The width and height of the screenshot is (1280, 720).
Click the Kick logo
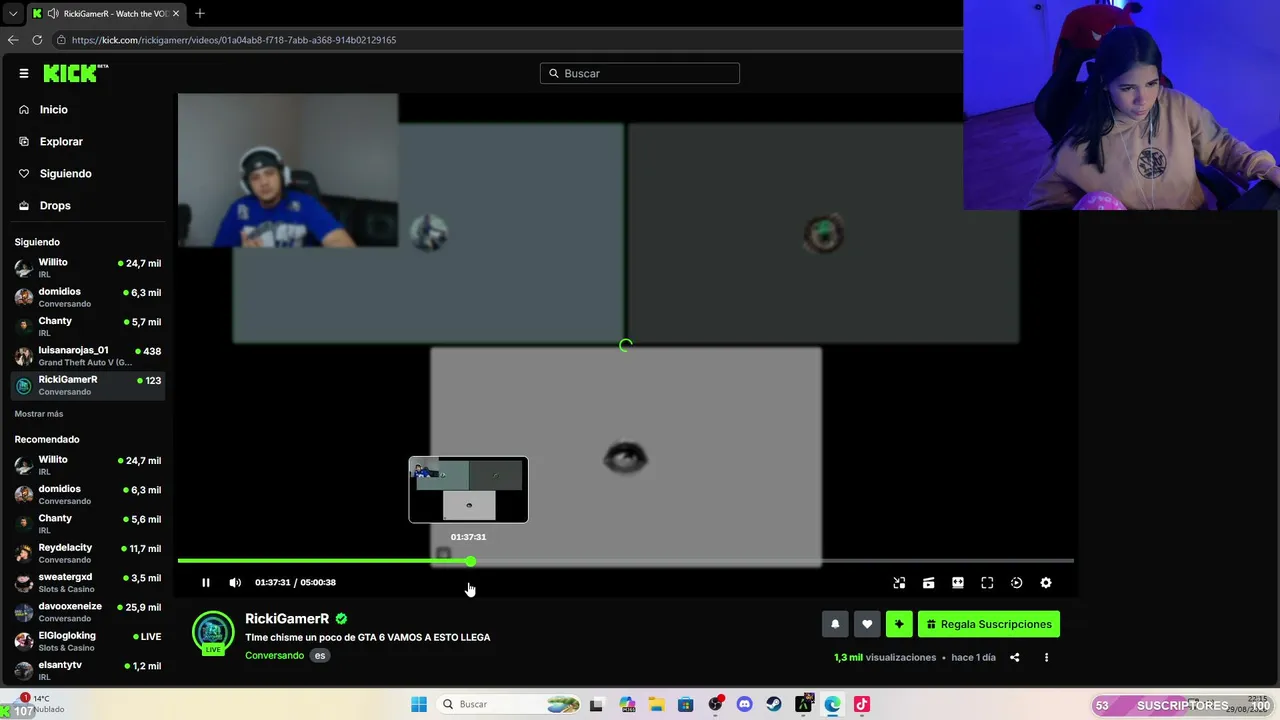75,73
